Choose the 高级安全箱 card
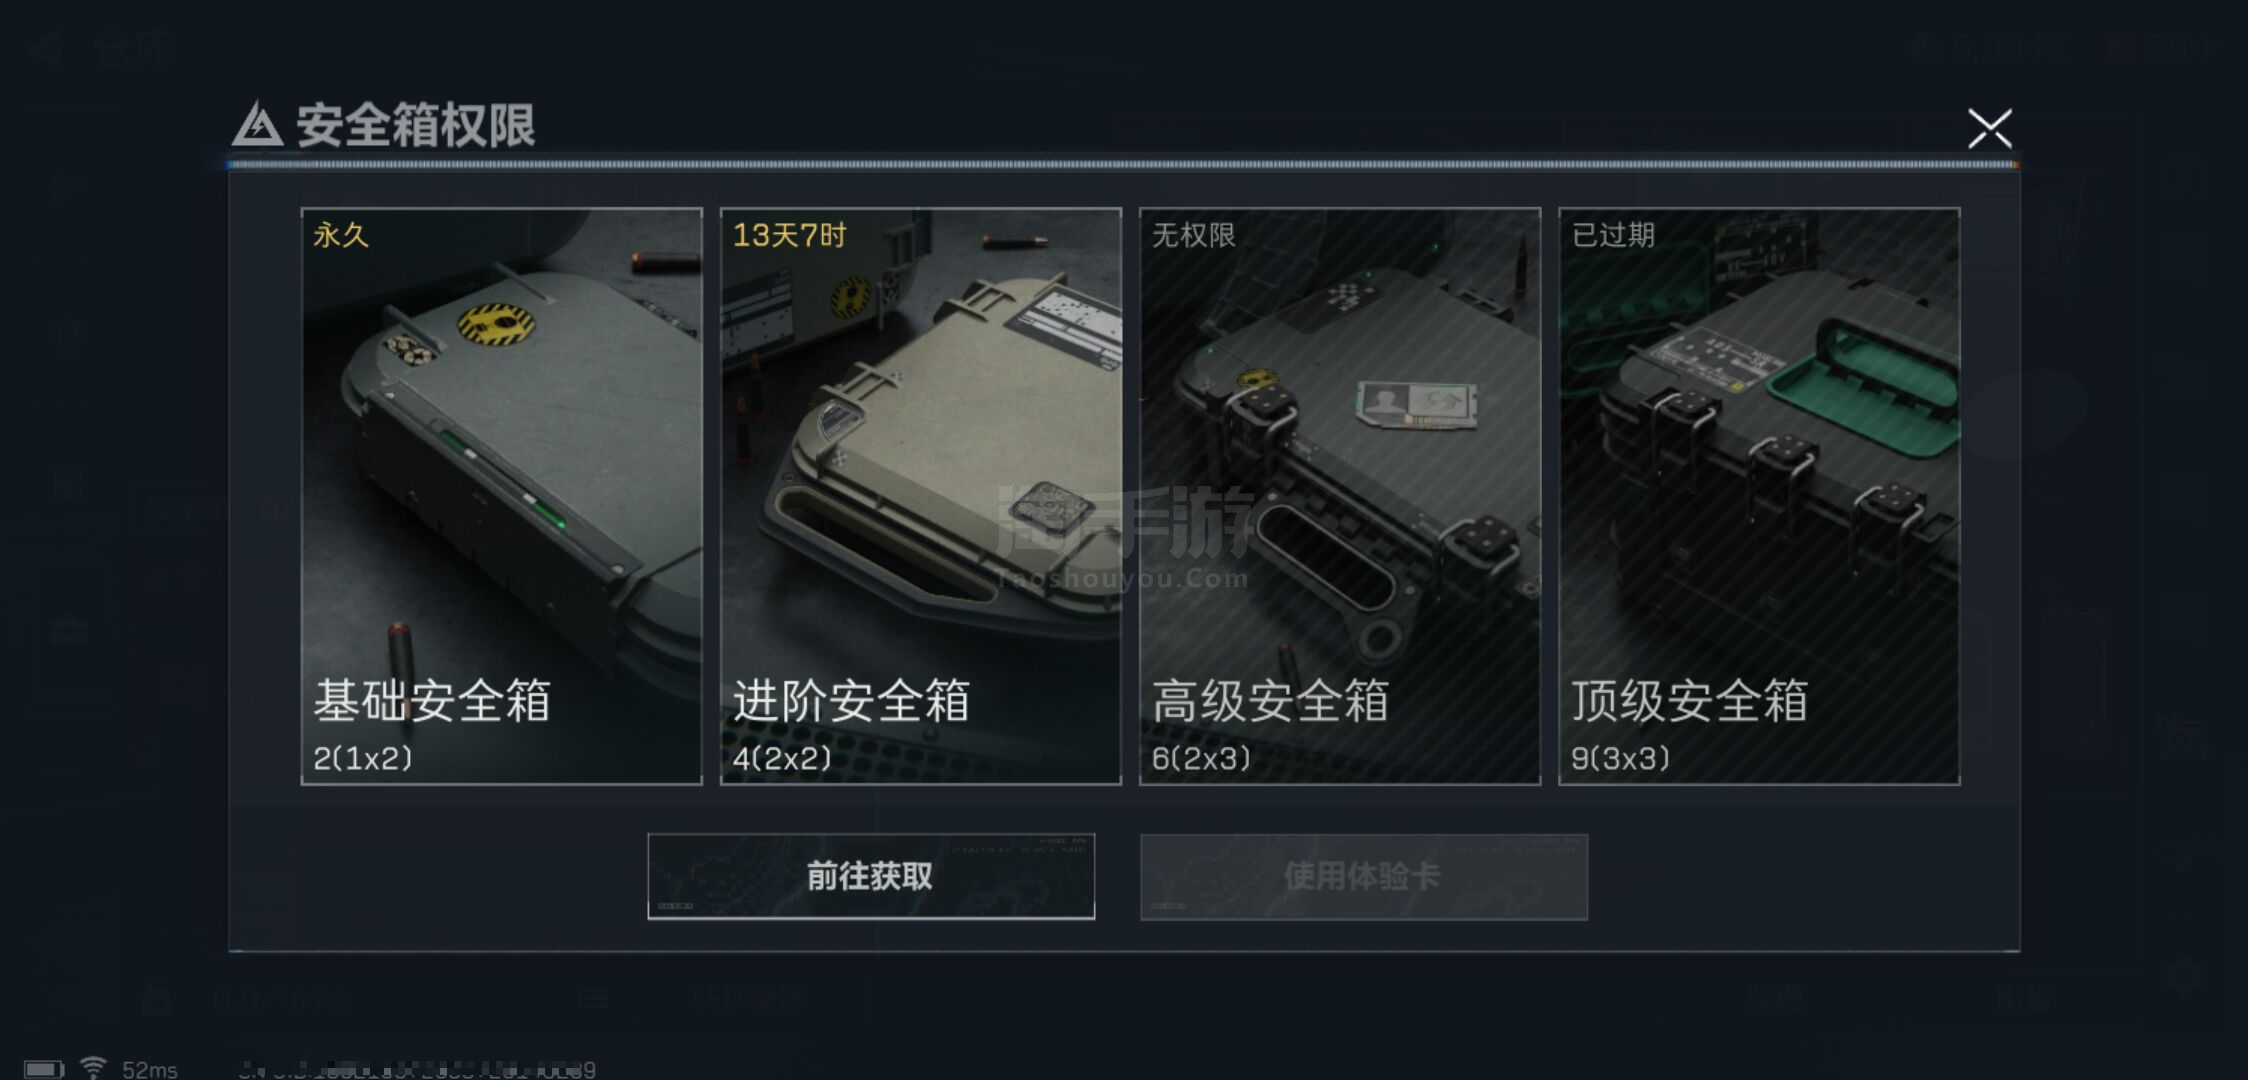The width and height of the screenshot is (2248, 1080). click(x=1339, y=496)
